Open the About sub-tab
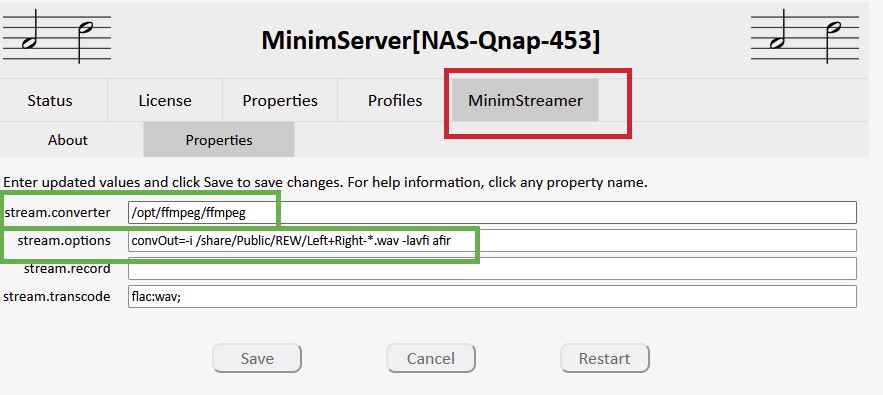The height and width of the screenshot is (395, 883). [68, 140]
